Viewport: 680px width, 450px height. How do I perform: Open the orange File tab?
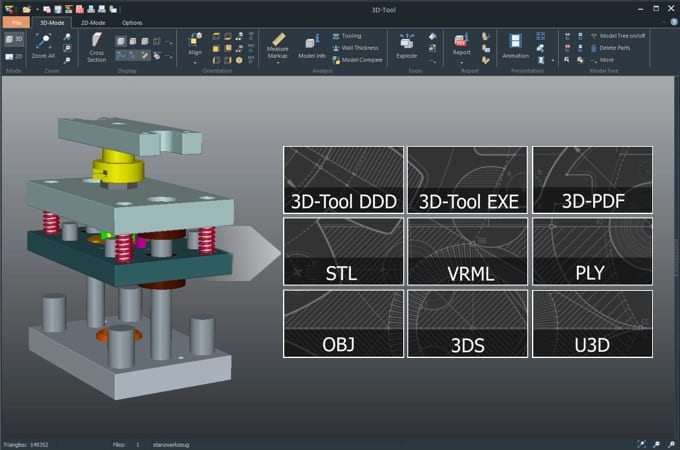(16, 23)
